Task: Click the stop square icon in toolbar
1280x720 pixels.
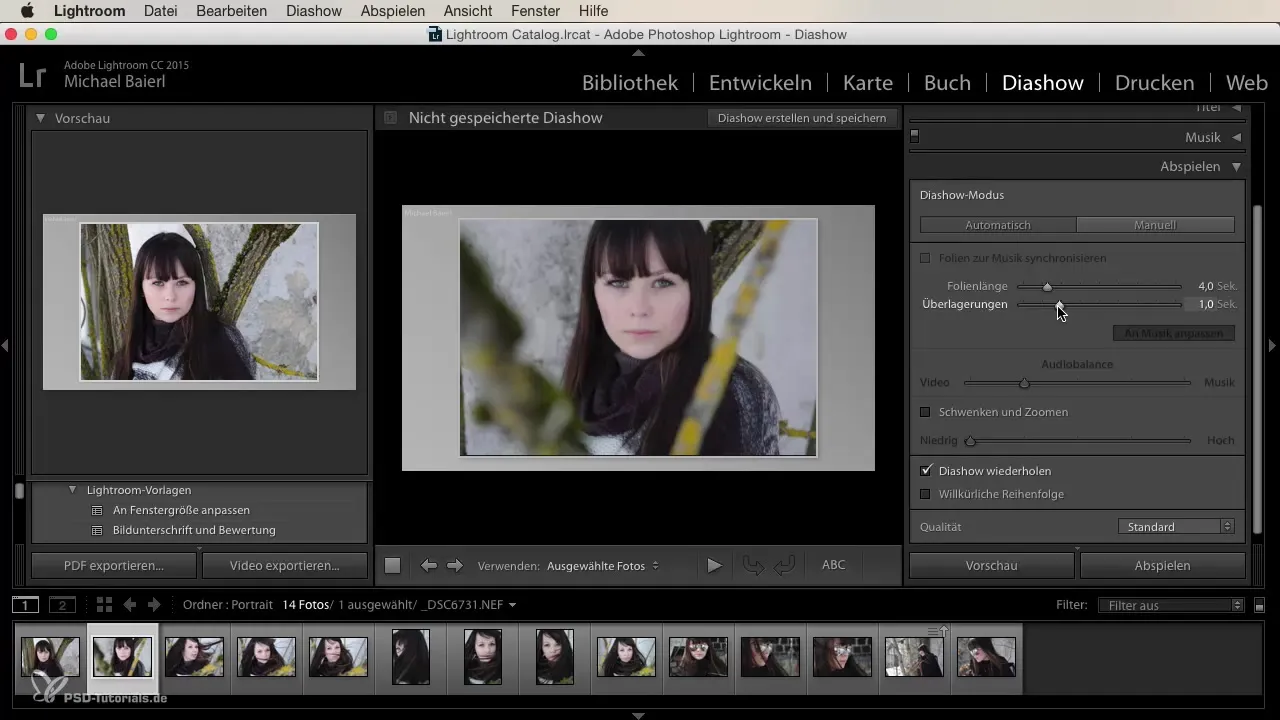Action: pos(393,566)
